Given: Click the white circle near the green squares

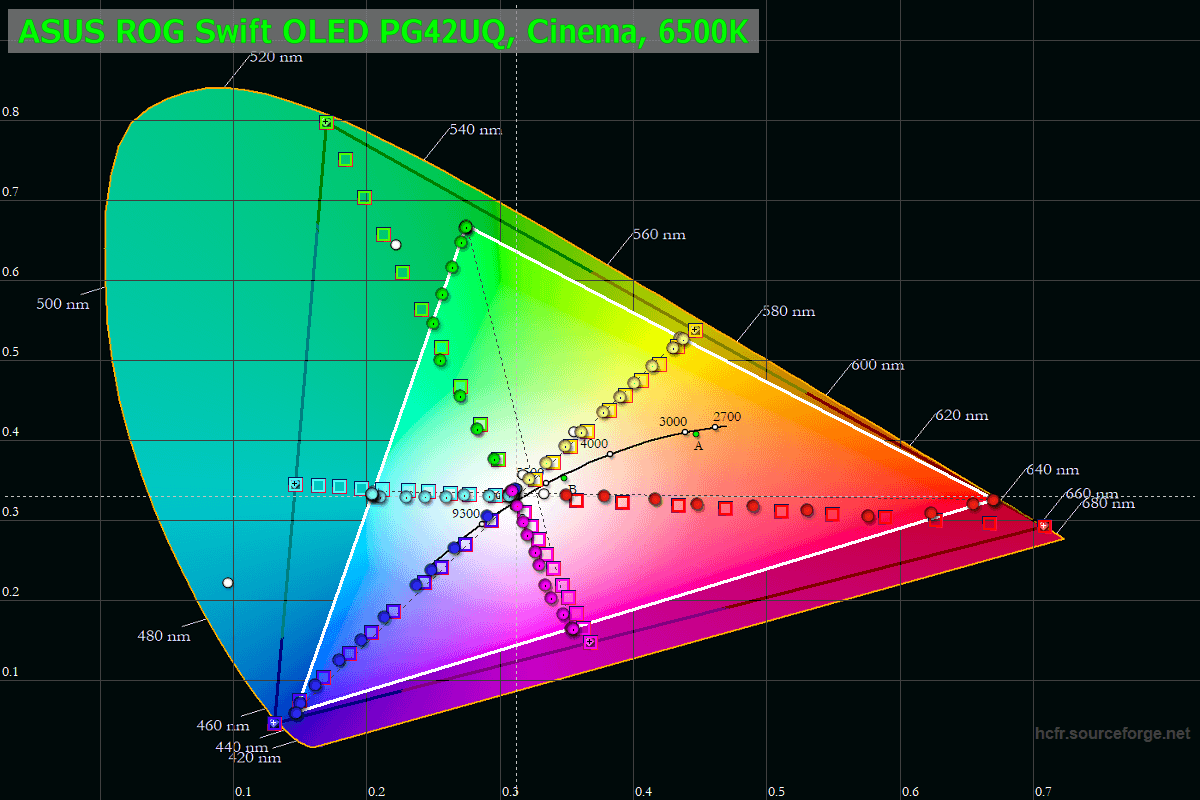Looking at the screenshot, I should (395, 244).
